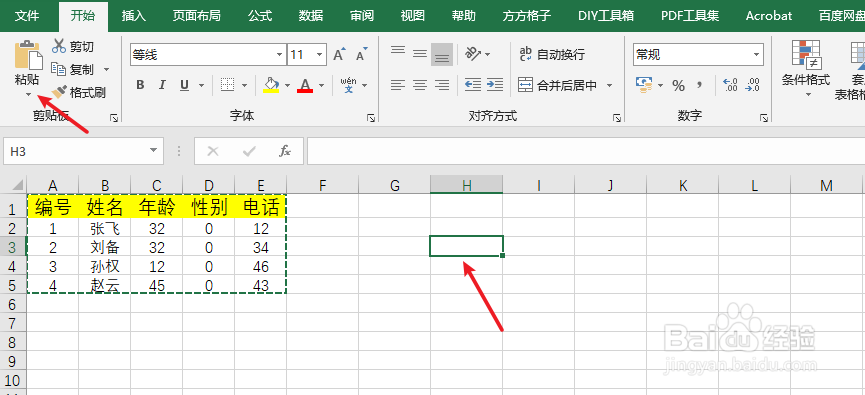
Task: Decrease indent of cell contents
Action: click(x=473, y=85)
